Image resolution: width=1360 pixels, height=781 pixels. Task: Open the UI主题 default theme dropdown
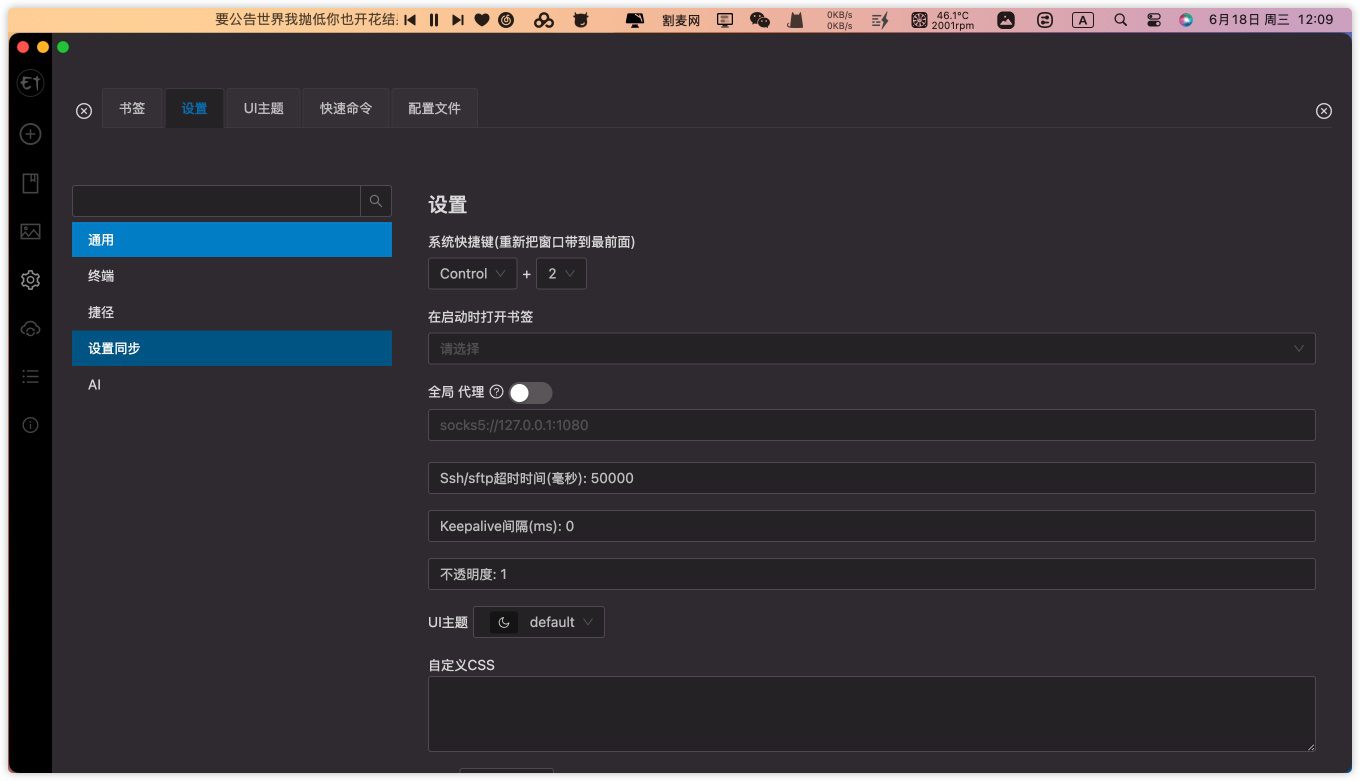tap(539, 622)
